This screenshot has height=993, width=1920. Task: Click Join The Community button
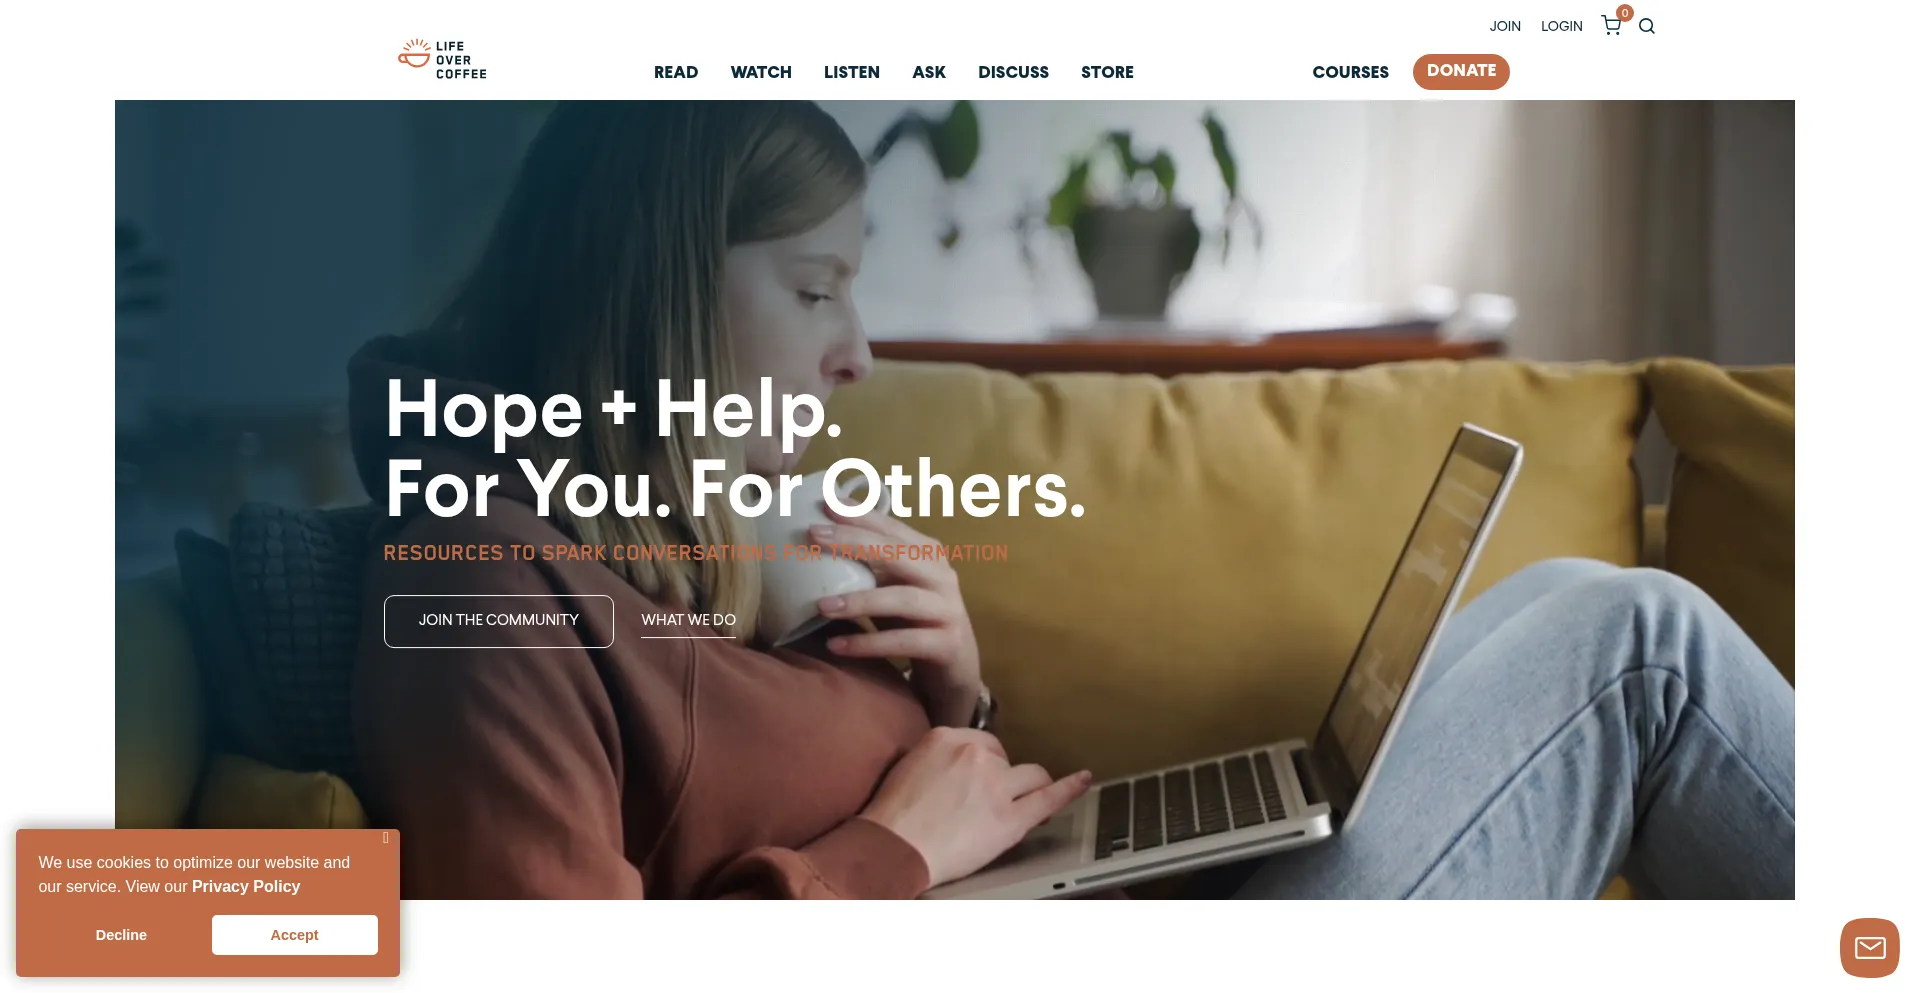pyautogui.click(x=499, y=621)
